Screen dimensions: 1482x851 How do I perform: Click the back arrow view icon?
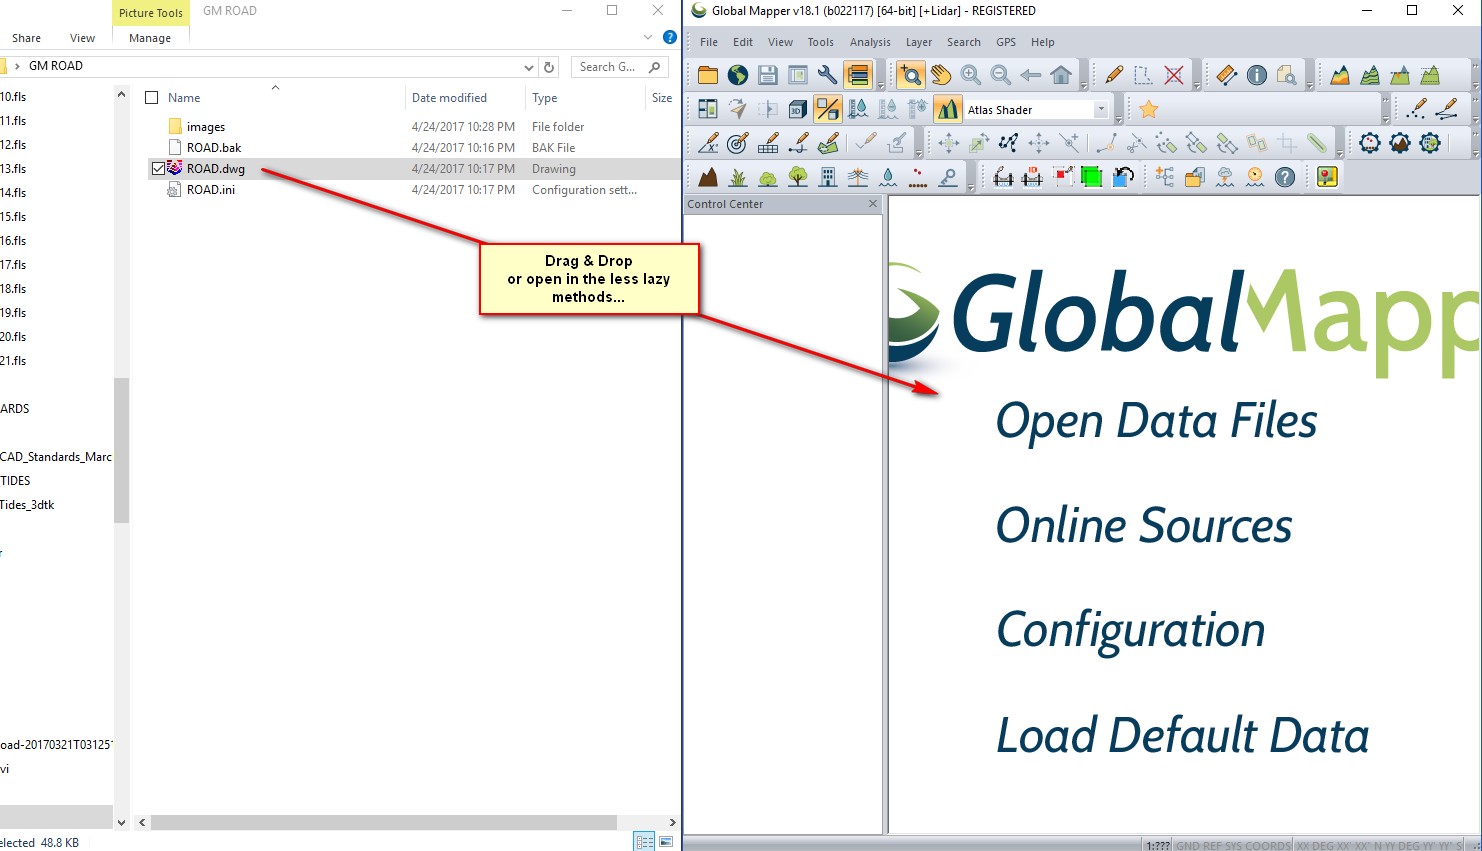pos(1031,75)
